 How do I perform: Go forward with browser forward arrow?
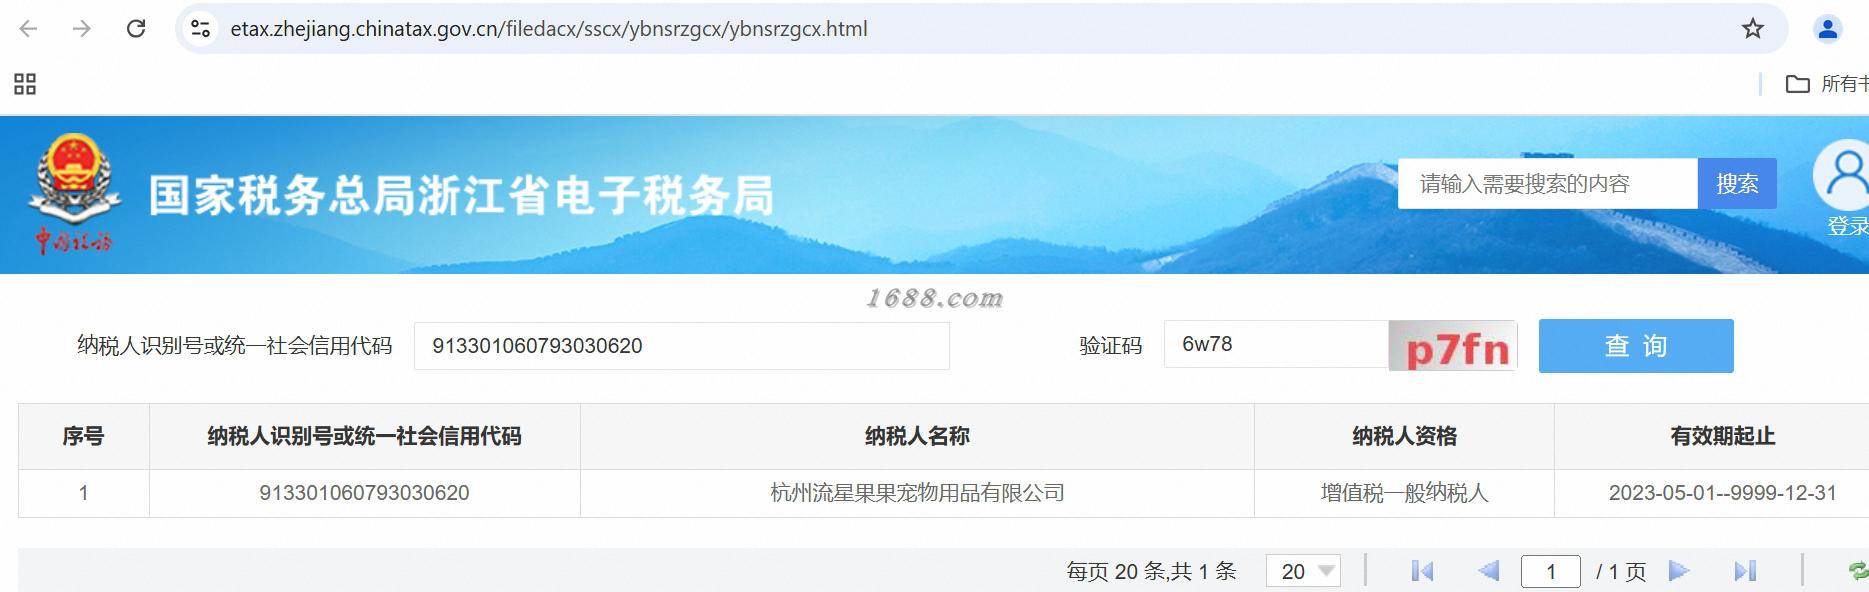coord(82,29)
